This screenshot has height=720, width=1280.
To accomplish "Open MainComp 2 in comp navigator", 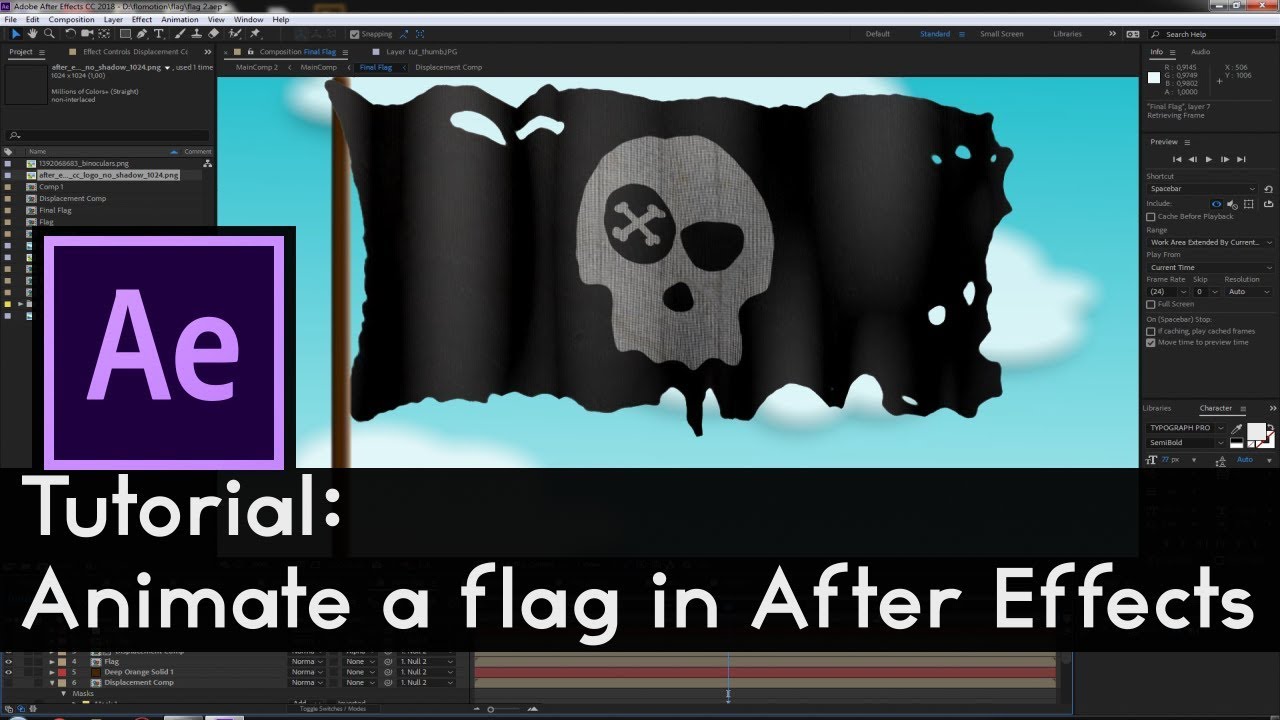I will [x=257, y=67].
